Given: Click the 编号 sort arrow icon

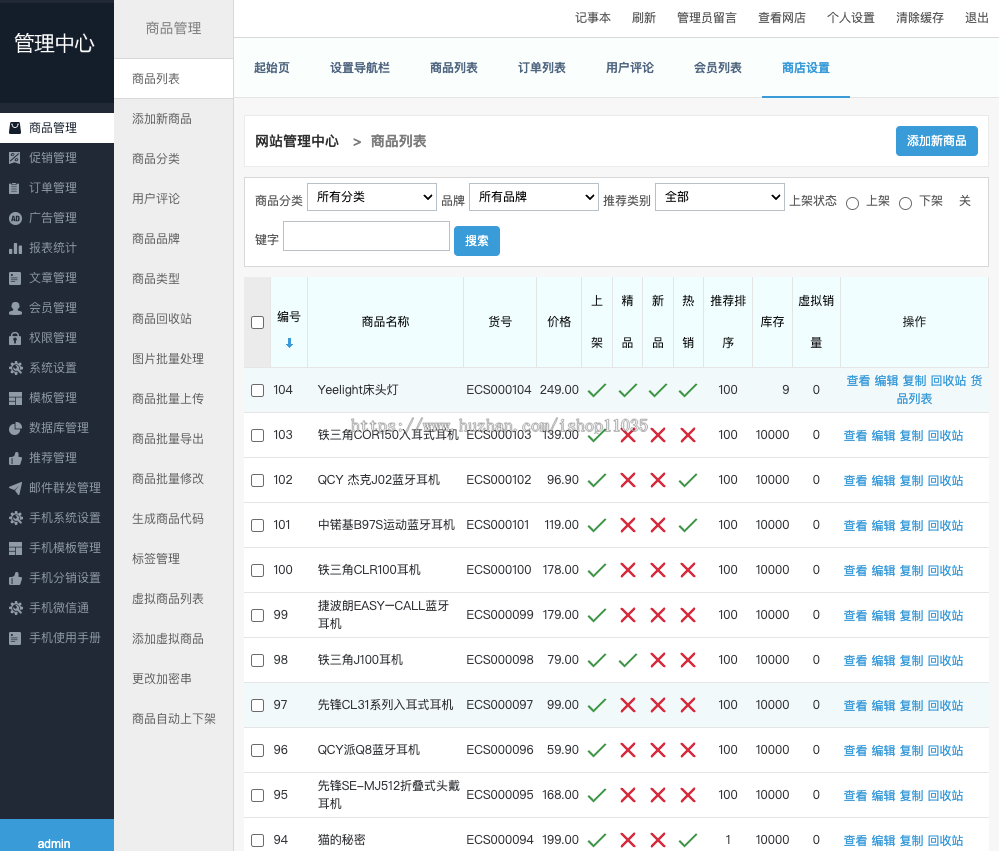Looking at the screenshot, I should pos(289,343).
